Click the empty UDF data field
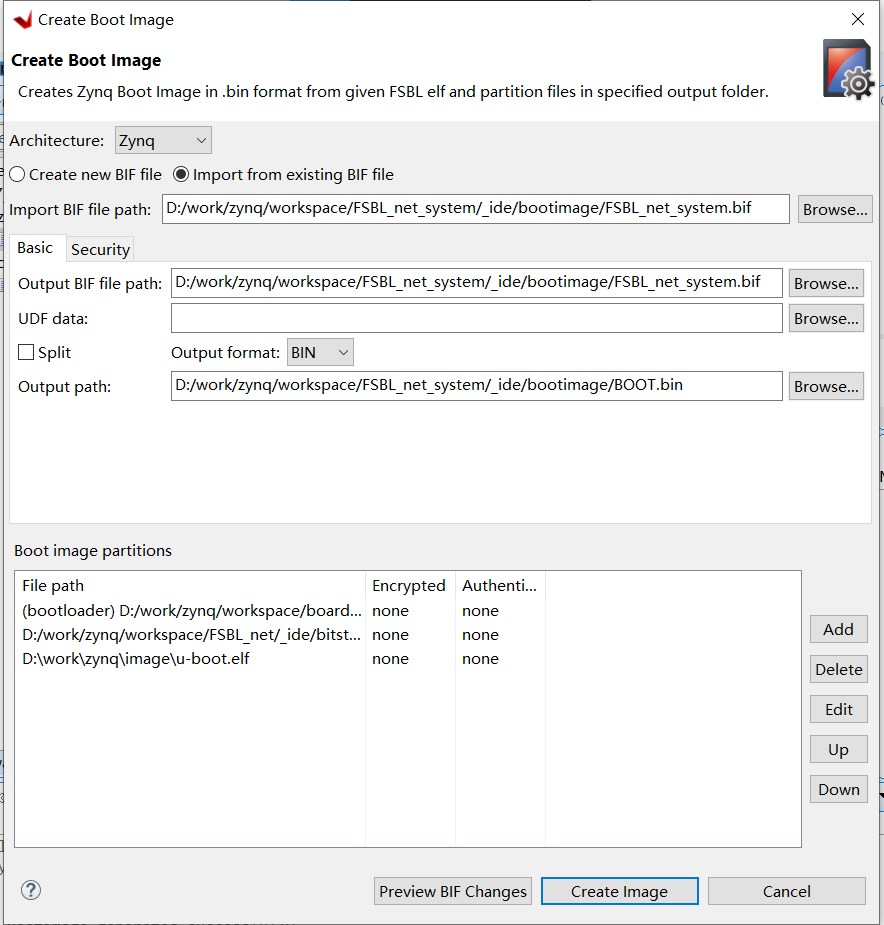Image resolution: width=884 pixels, height=925 pixels. click(477, 318)
